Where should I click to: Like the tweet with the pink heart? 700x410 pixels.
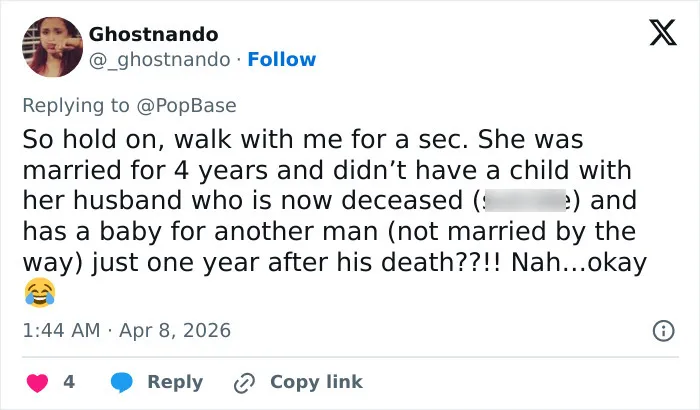coord(38,383)
